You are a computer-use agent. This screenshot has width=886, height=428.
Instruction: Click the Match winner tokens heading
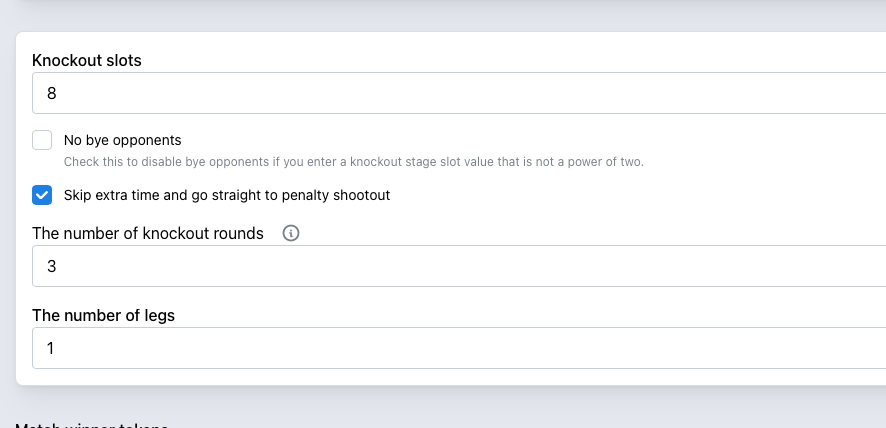(92, 424)
